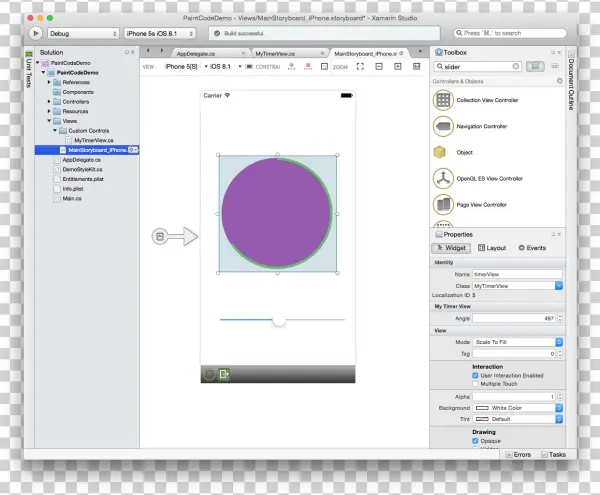
Task: Click the Run play button
Action: click(36, 33)
